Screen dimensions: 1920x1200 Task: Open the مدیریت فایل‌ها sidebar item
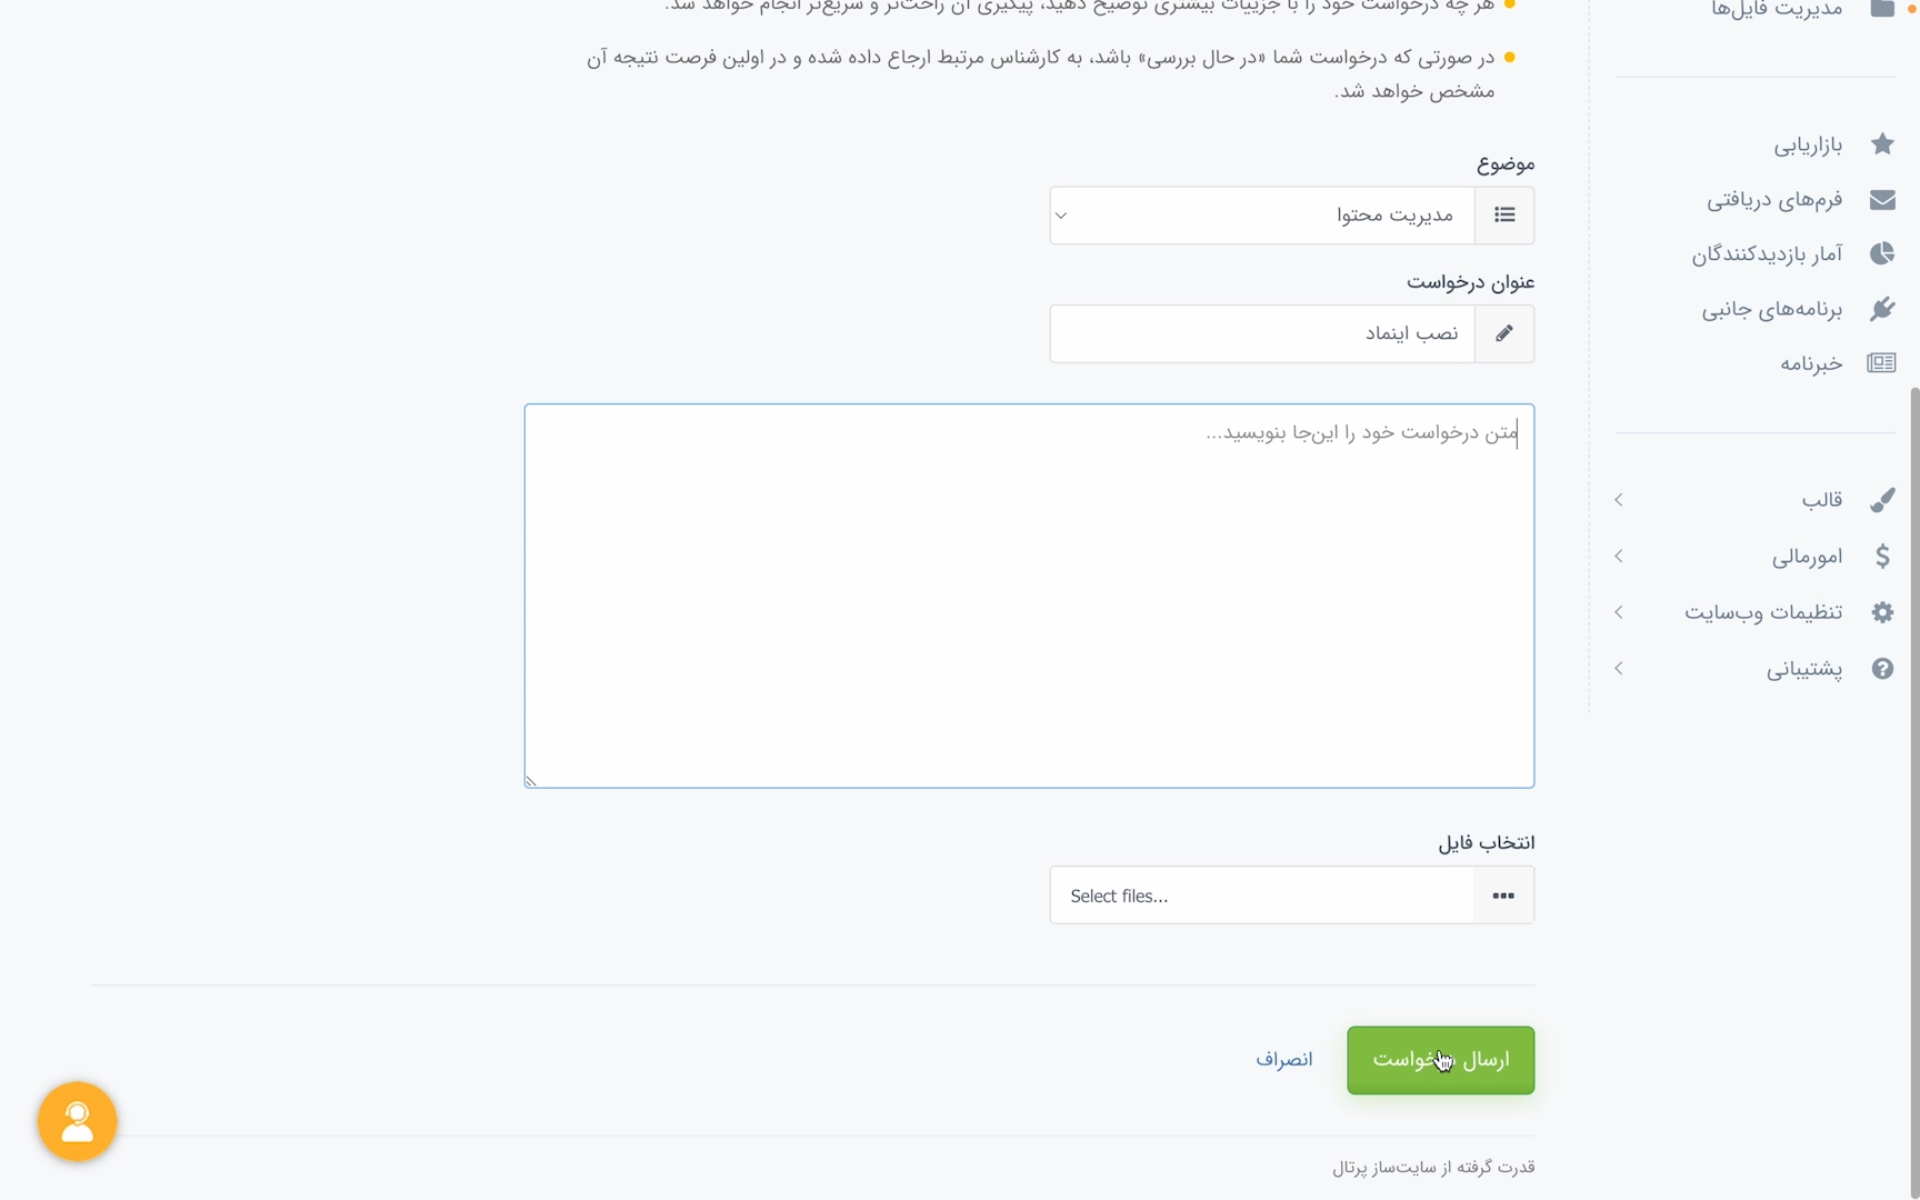point(1777,9)
